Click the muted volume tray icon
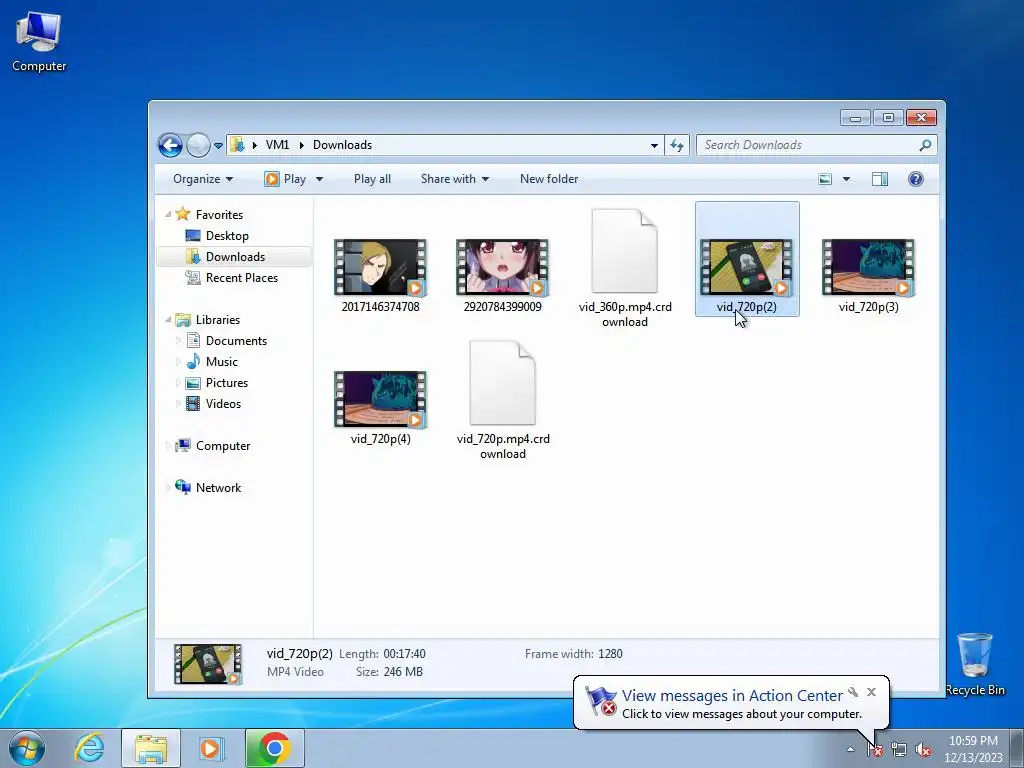1024x768 pixels. (923, 750)
